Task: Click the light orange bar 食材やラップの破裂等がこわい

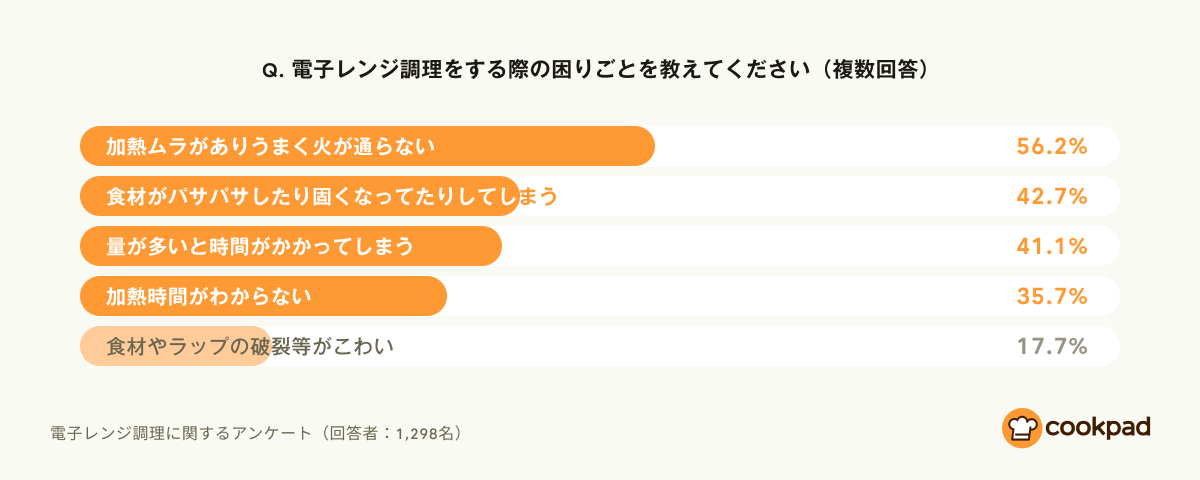Action: (x=176, y=346)
